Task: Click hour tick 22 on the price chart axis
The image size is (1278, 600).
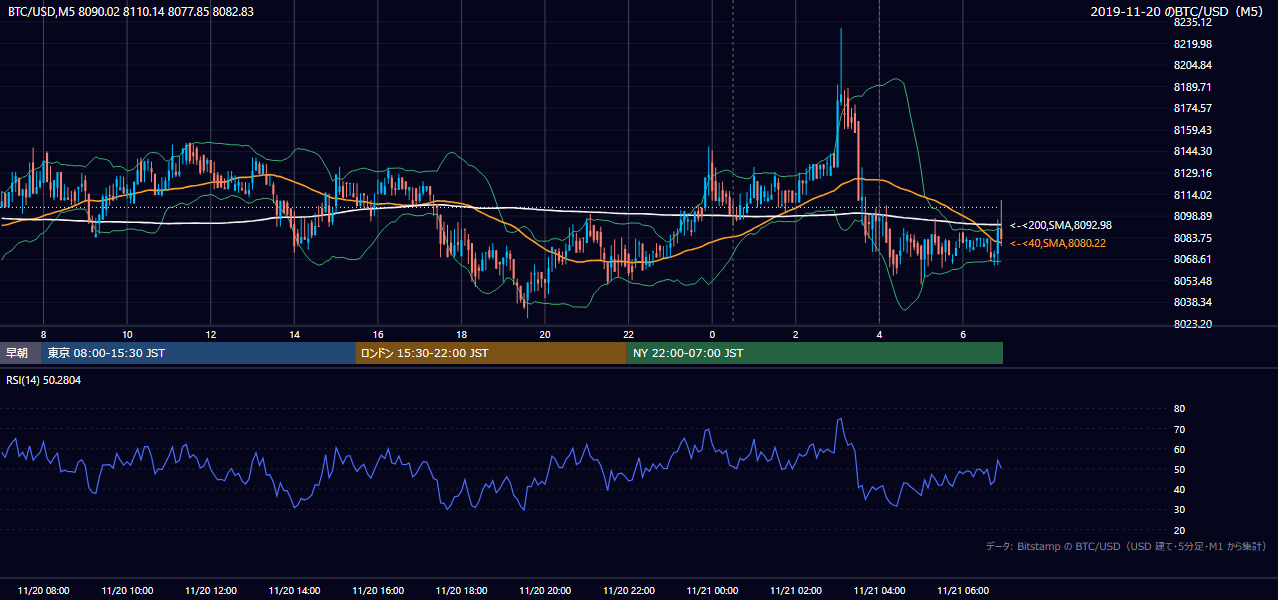Action: [x=628, y=334]
